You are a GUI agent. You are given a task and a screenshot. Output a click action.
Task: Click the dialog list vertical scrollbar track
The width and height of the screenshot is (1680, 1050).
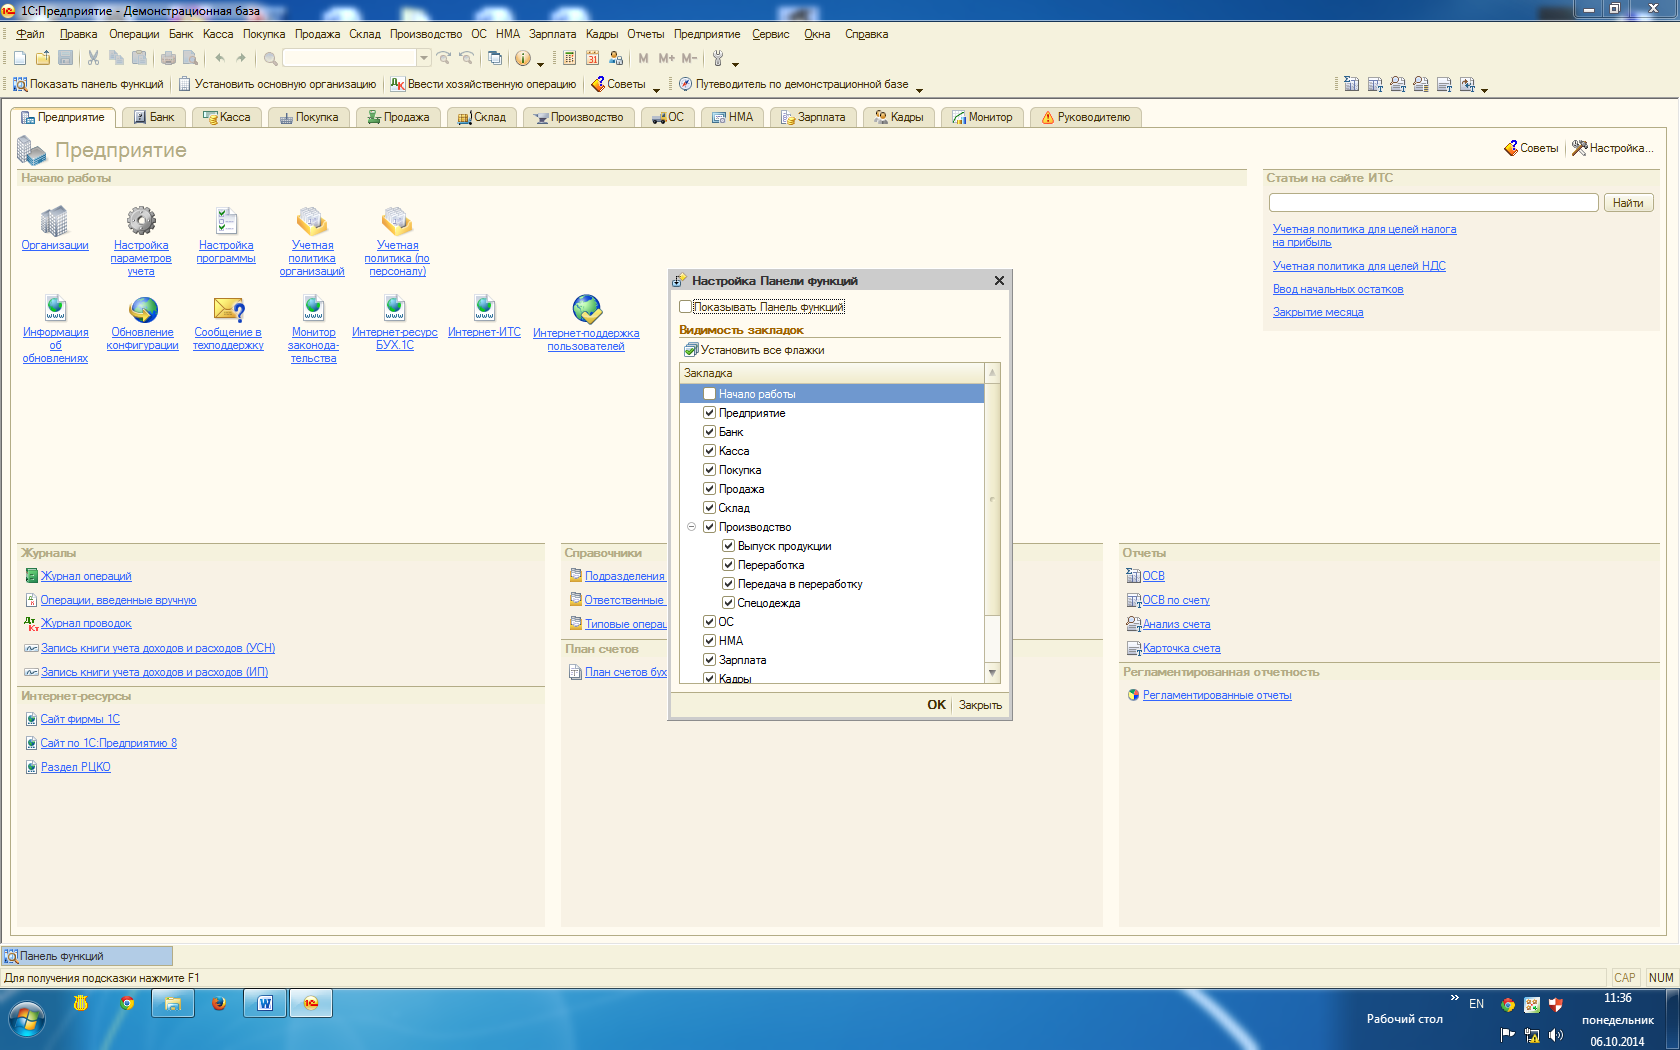pyautogui.click(x=992, y=640)
